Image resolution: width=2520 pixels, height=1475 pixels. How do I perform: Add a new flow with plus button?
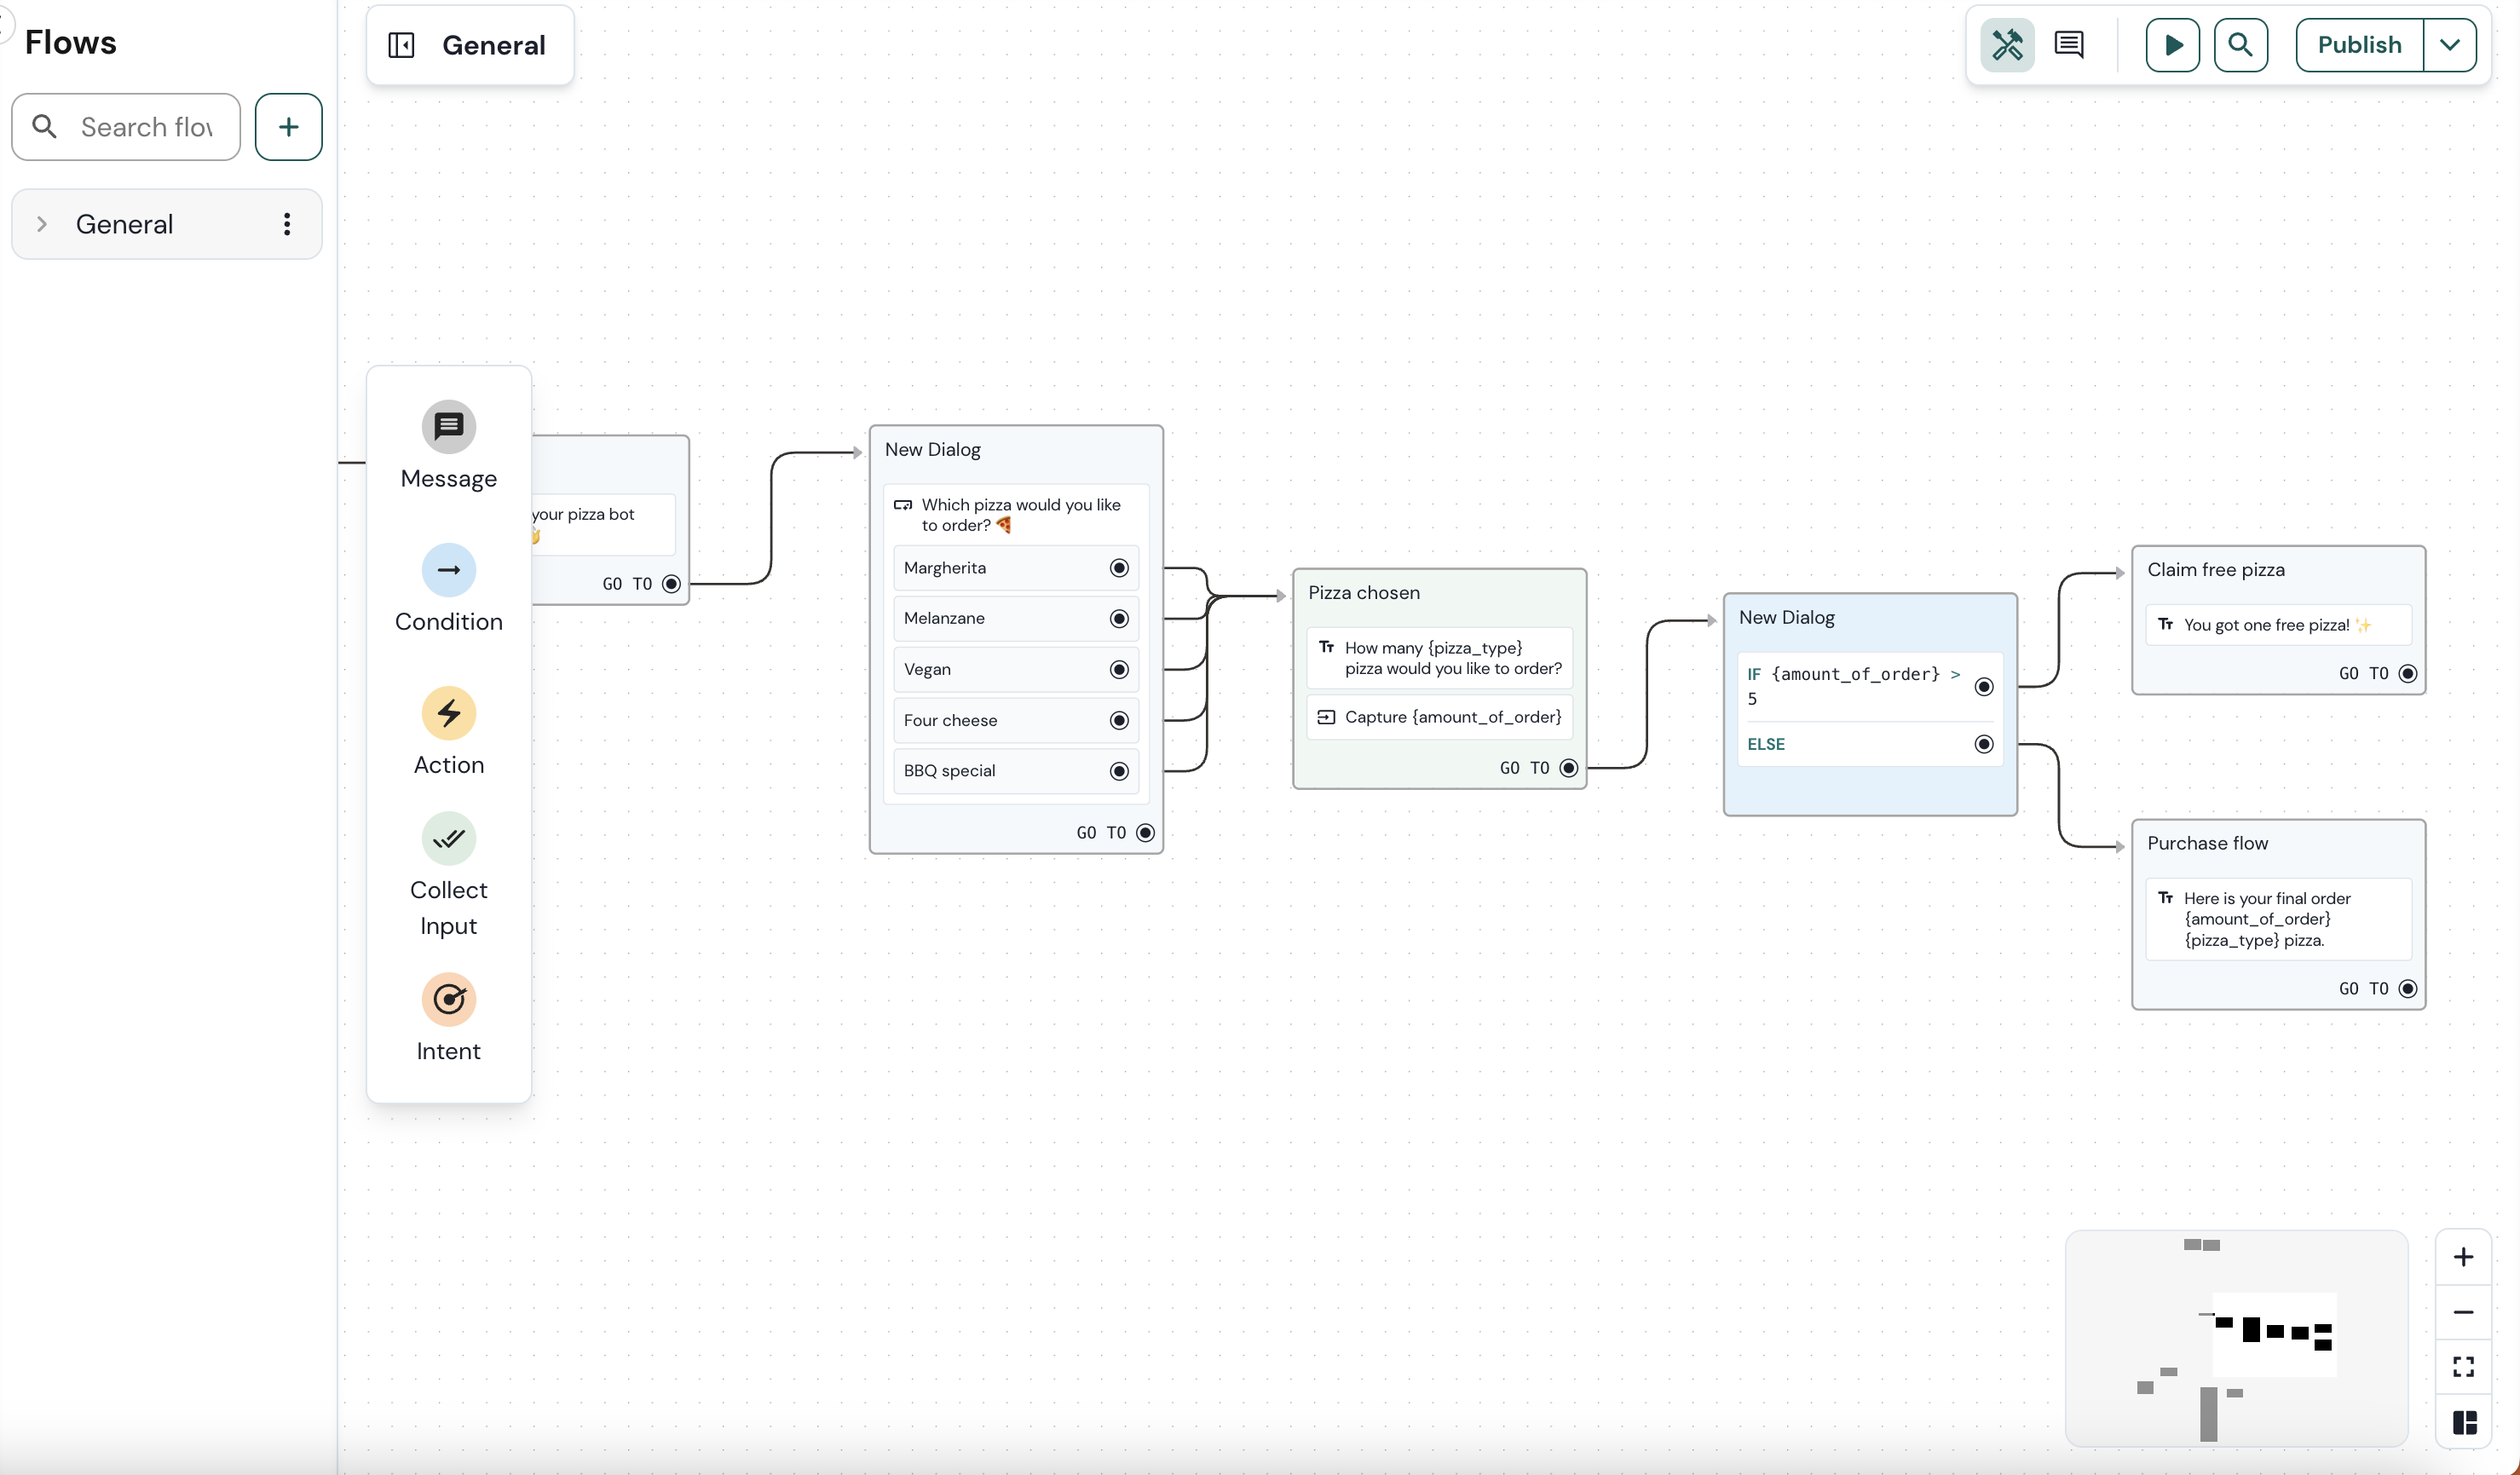(x=288, y=127)
